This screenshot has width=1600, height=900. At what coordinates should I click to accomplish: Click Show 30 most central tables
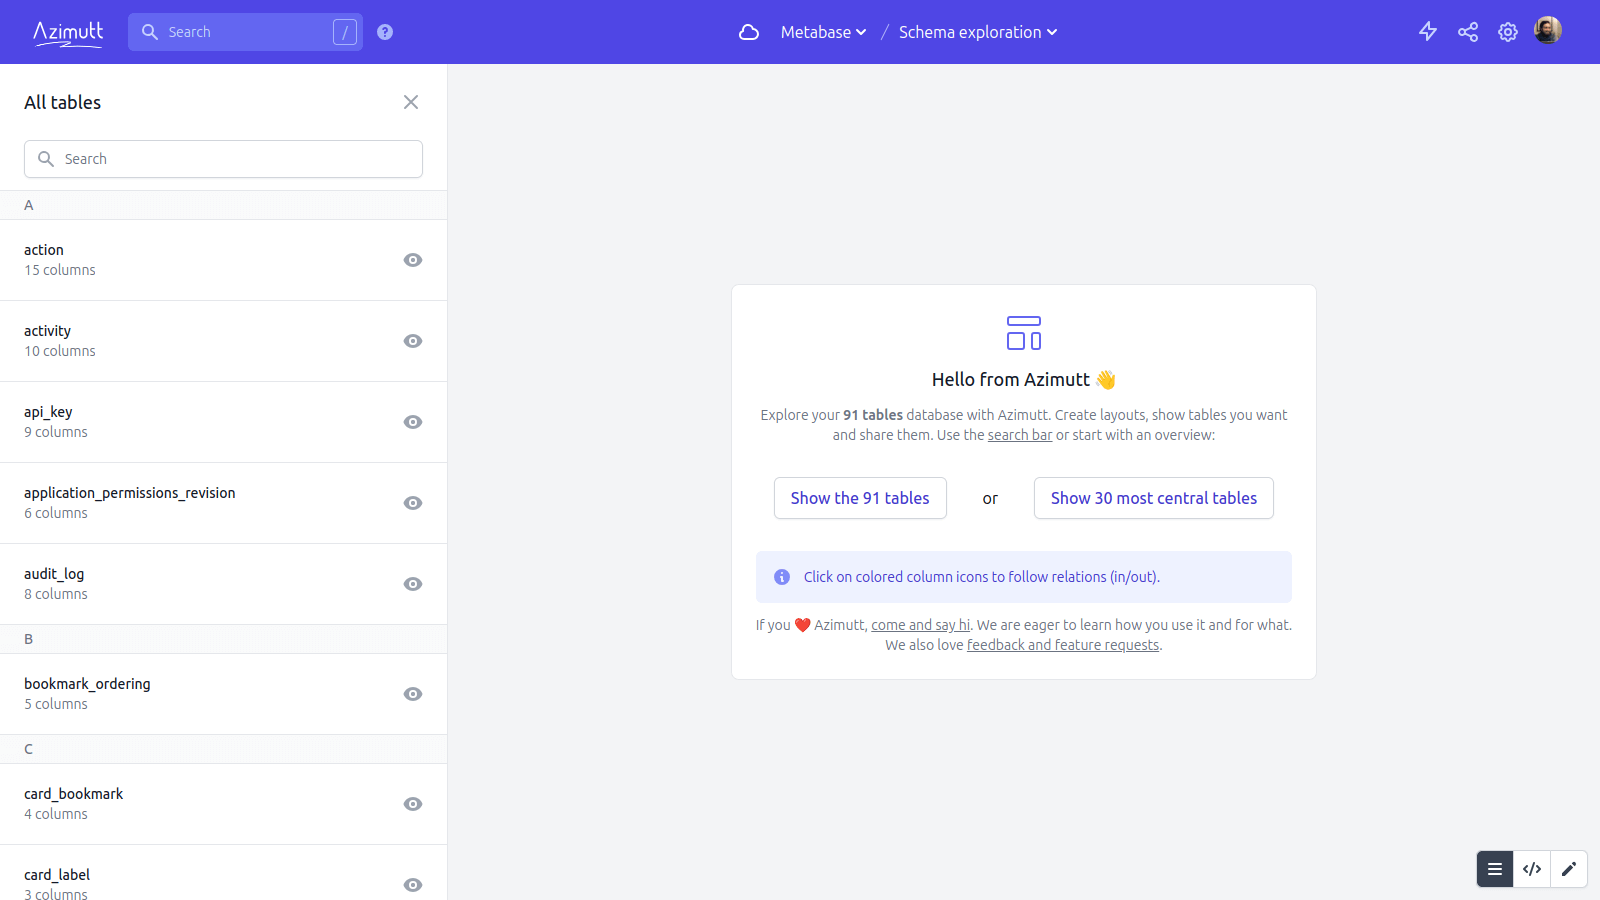point(1153,498)
